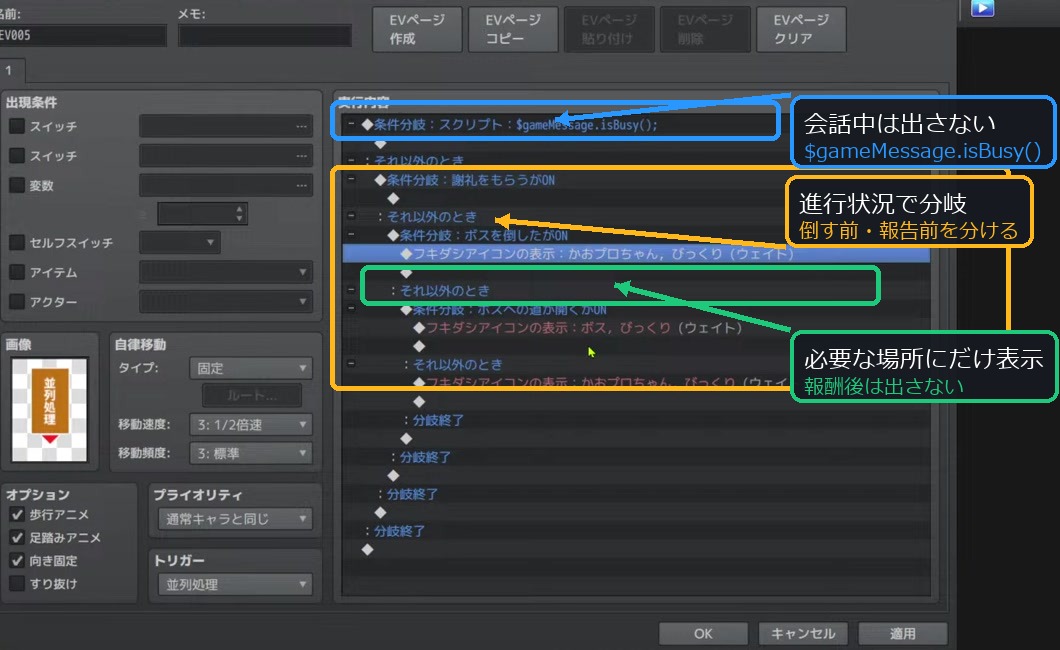Viewport: 1060px width, 650px height.
Task: Open the switch picker on the second スイッチ field
Action: pyautogui.click(x=302, y=156)
